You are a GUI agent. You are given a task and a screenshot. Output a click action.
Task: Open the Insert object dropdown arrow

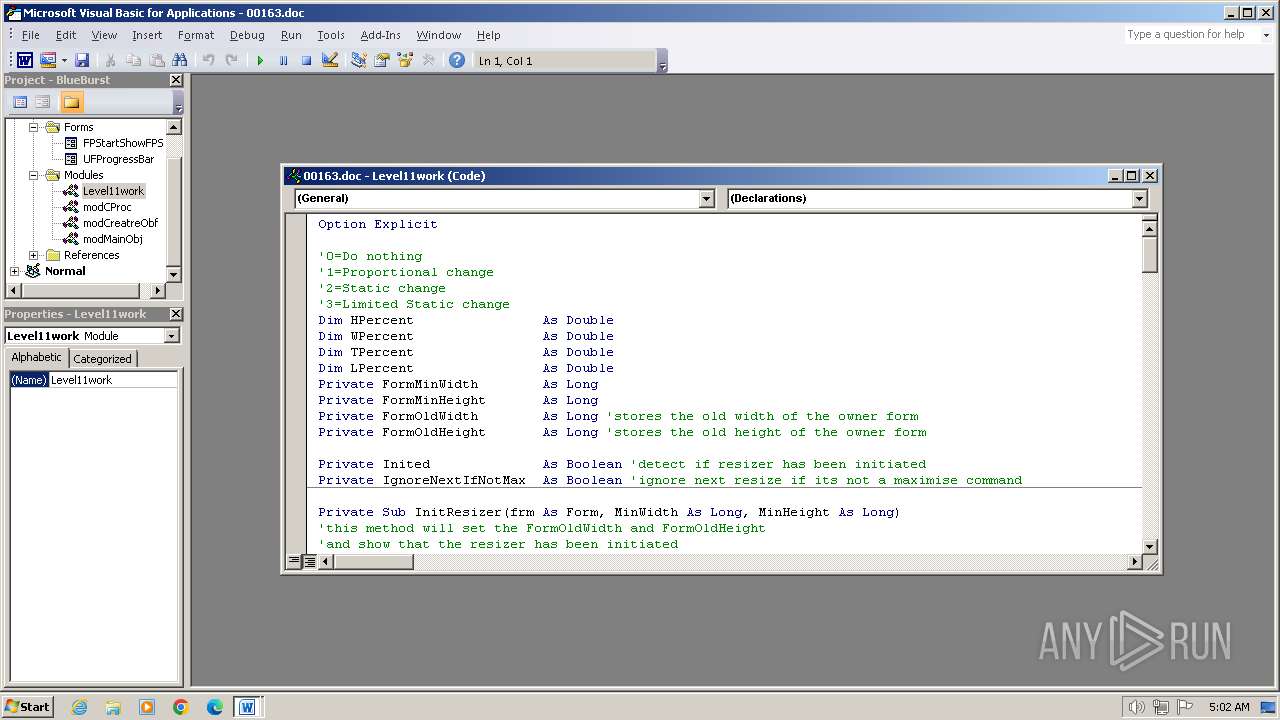64,61
